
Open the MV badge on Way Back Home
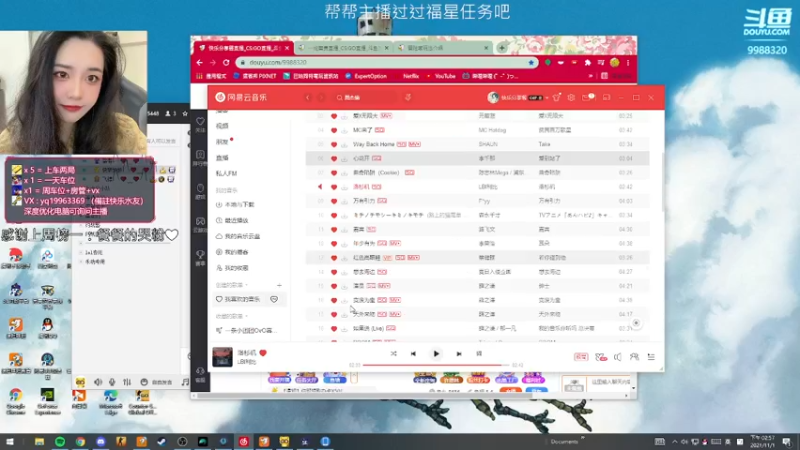[x=414, y=144]
